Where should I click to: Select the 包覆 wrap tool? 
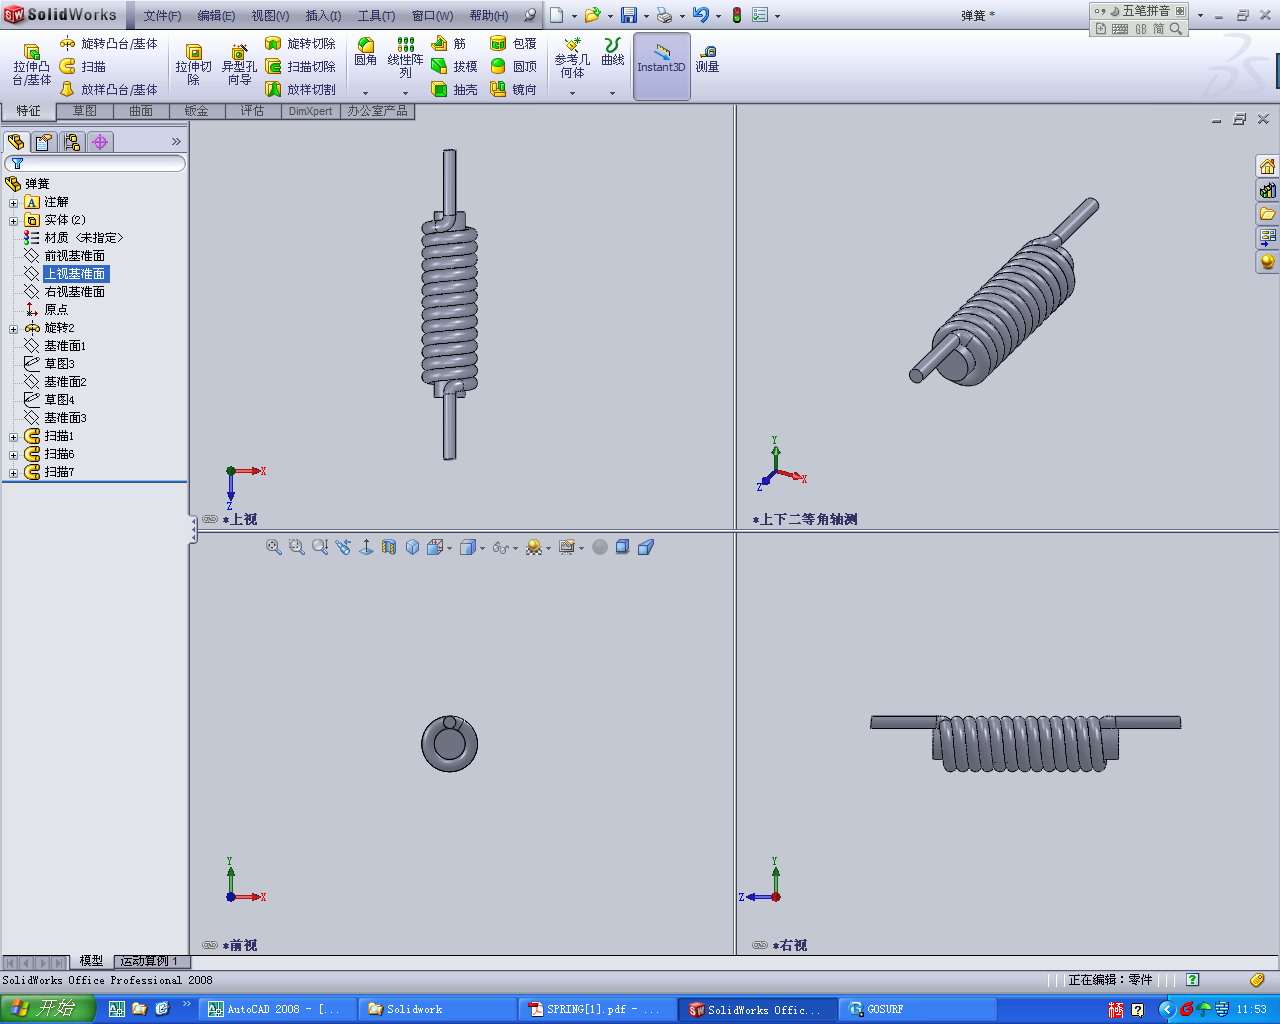(514, 43)
